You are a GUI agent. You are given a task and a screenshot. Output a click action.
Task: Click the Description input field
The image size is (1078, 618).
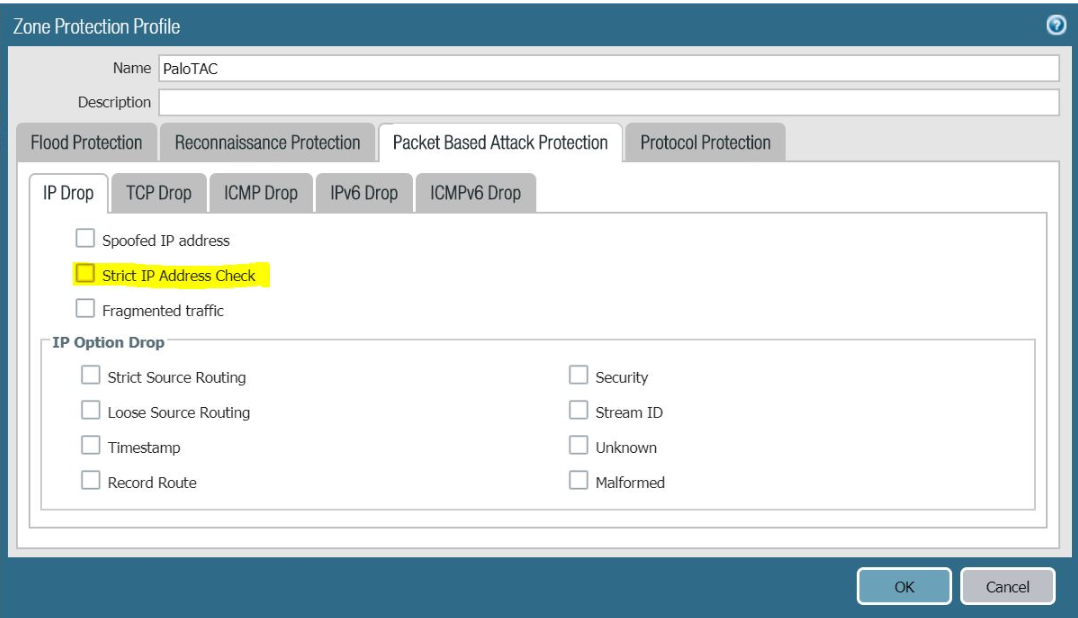pyautogui.click(x=600, y=101)
